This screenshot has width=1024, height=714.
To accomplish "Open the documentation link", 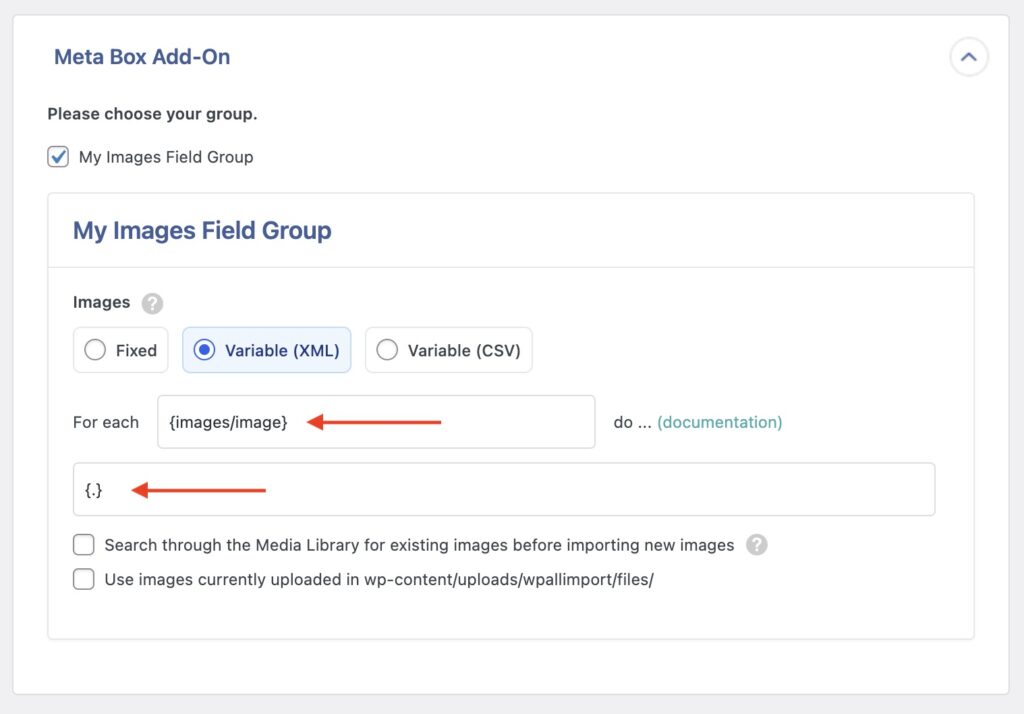I will click(720, 422).
